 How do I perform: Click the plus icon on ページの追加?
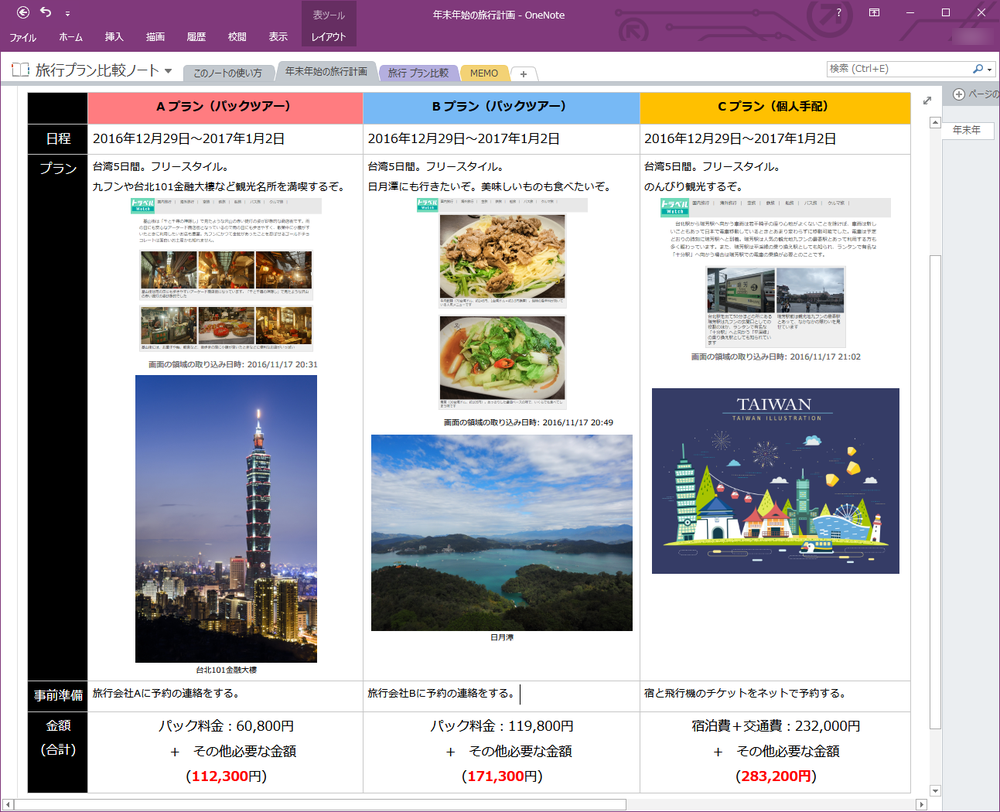[x=958, y=93]
